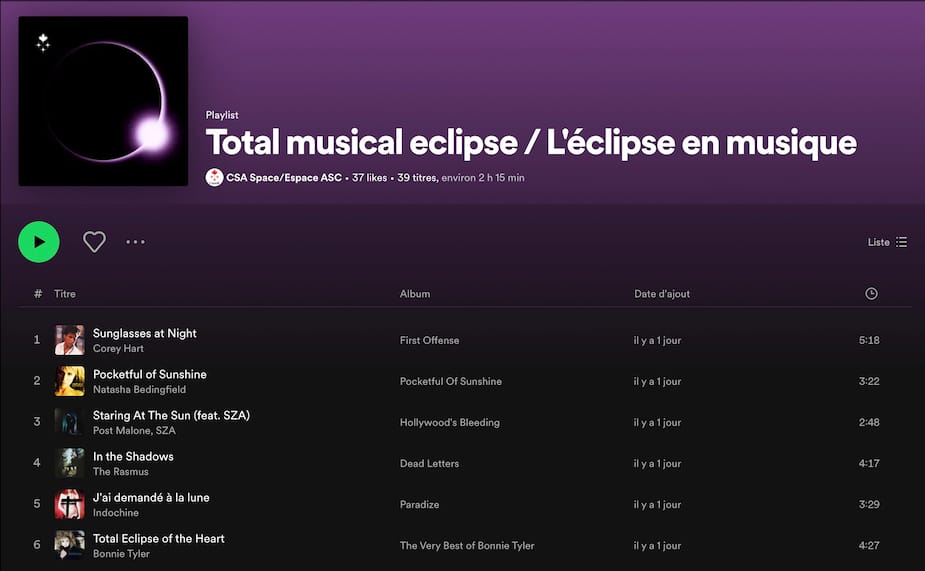Open the Hollywood's Bleeding album
The image size is (925, 571).
pyautogui.click(x=450, y=422)
